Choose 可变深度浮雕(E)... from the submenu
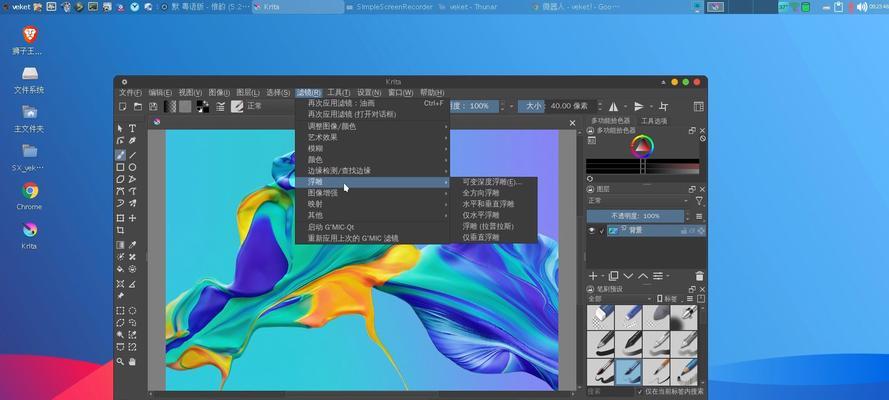The width and height of the screenshot is (889, 400). [x=492, y=182]
